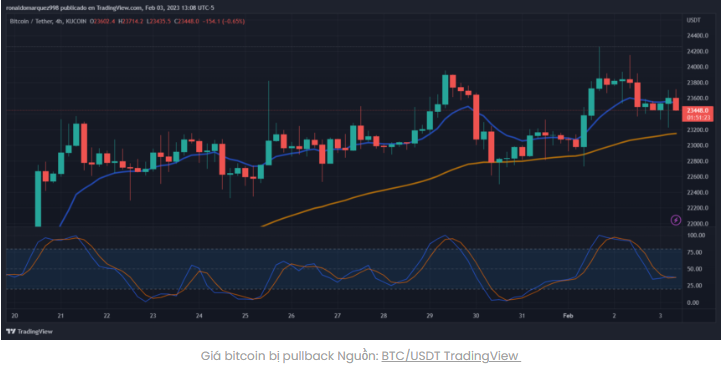Select the 22400.0 price axis label
Screen dimensions: 722x371
pos(698,192)
